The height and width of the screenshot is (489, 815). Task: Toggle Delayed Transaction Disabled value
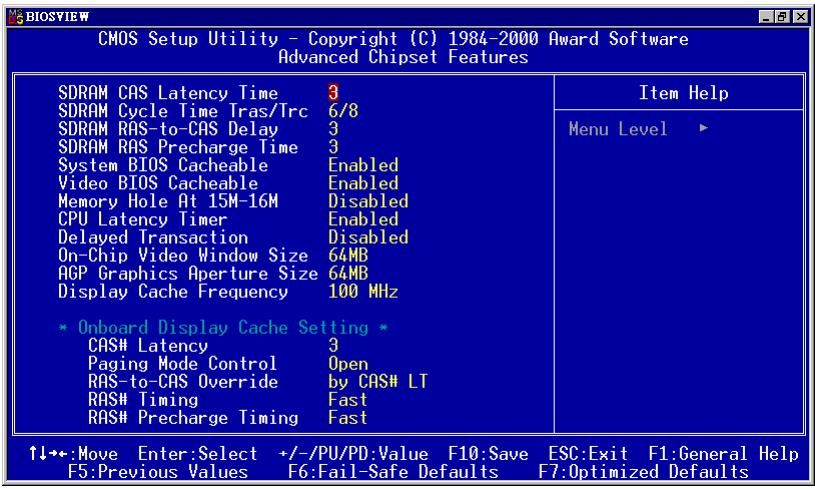(x=368, y=237)
